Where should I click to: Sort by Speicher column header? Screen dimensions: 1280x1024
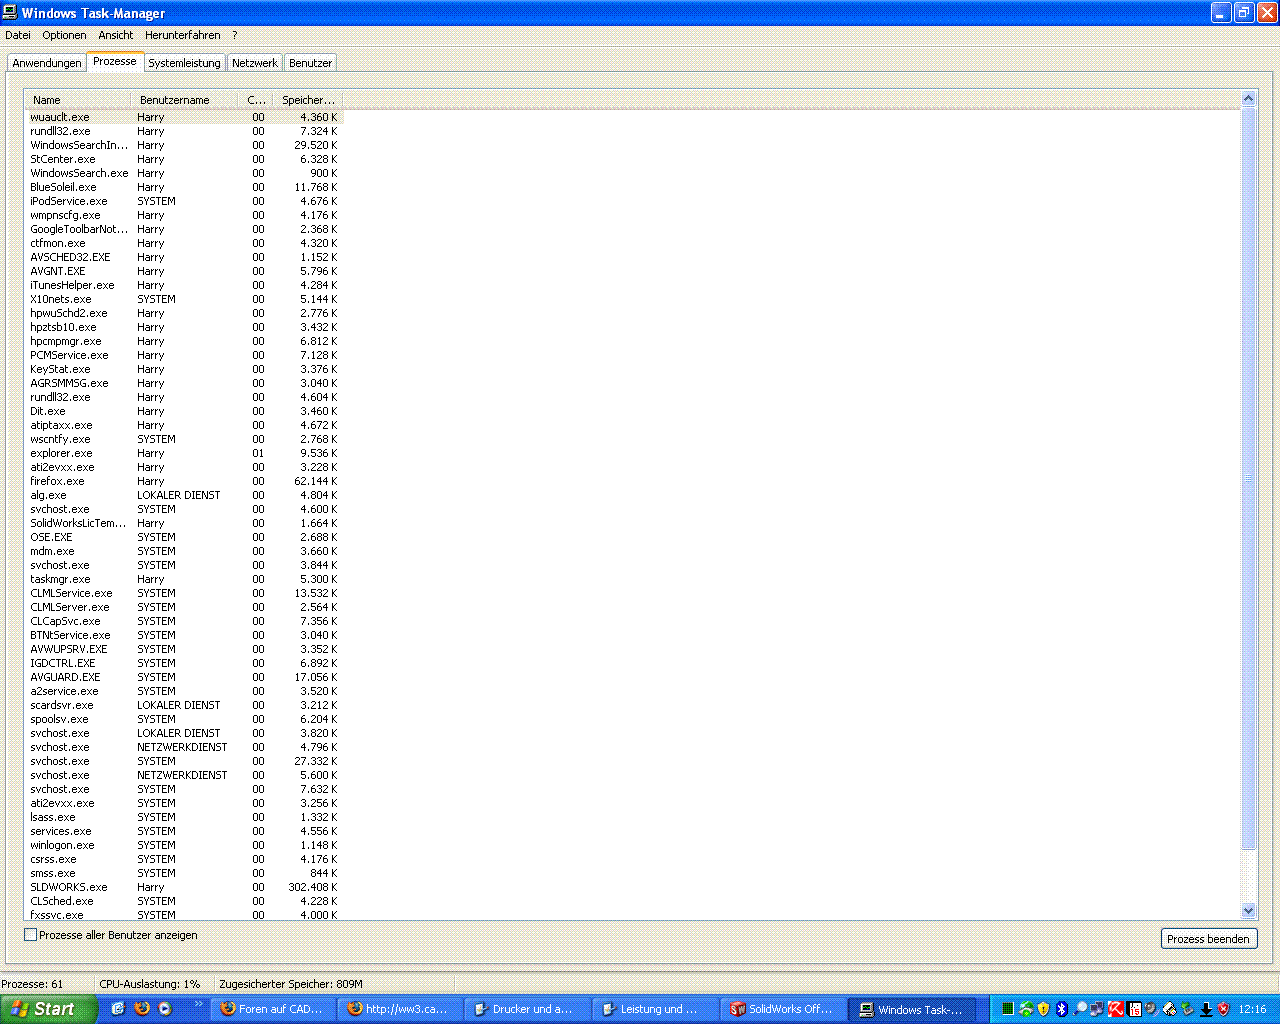click(x=307, y=100)
